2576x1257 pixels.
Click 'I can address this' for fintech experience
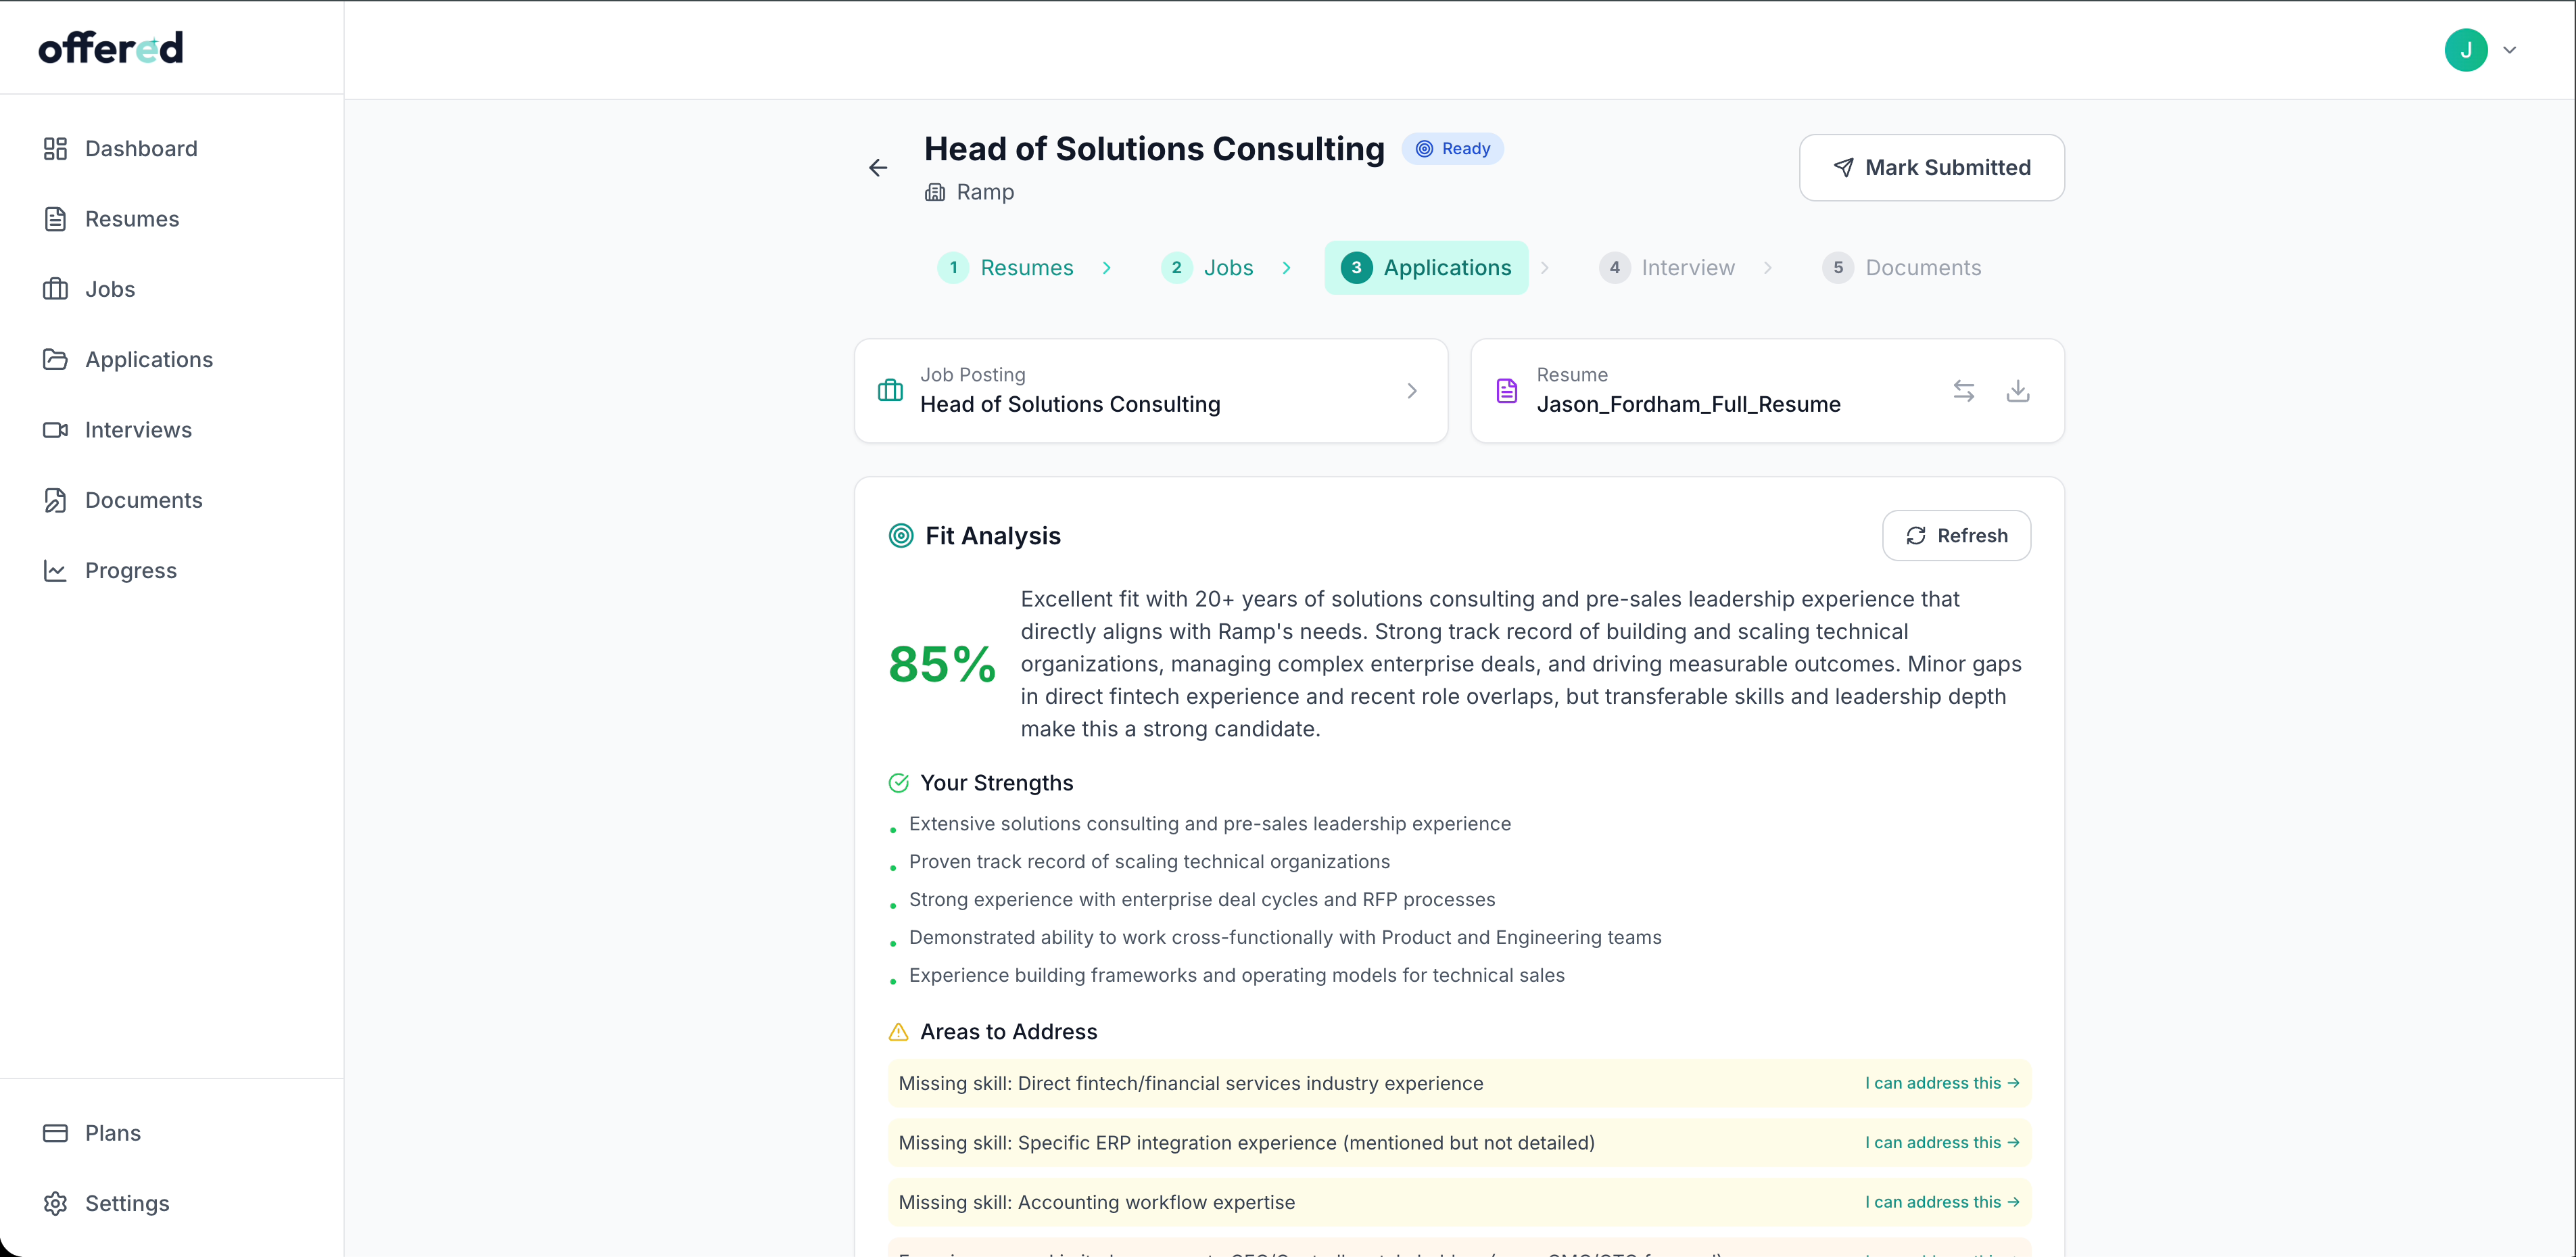point(1942,1082)
